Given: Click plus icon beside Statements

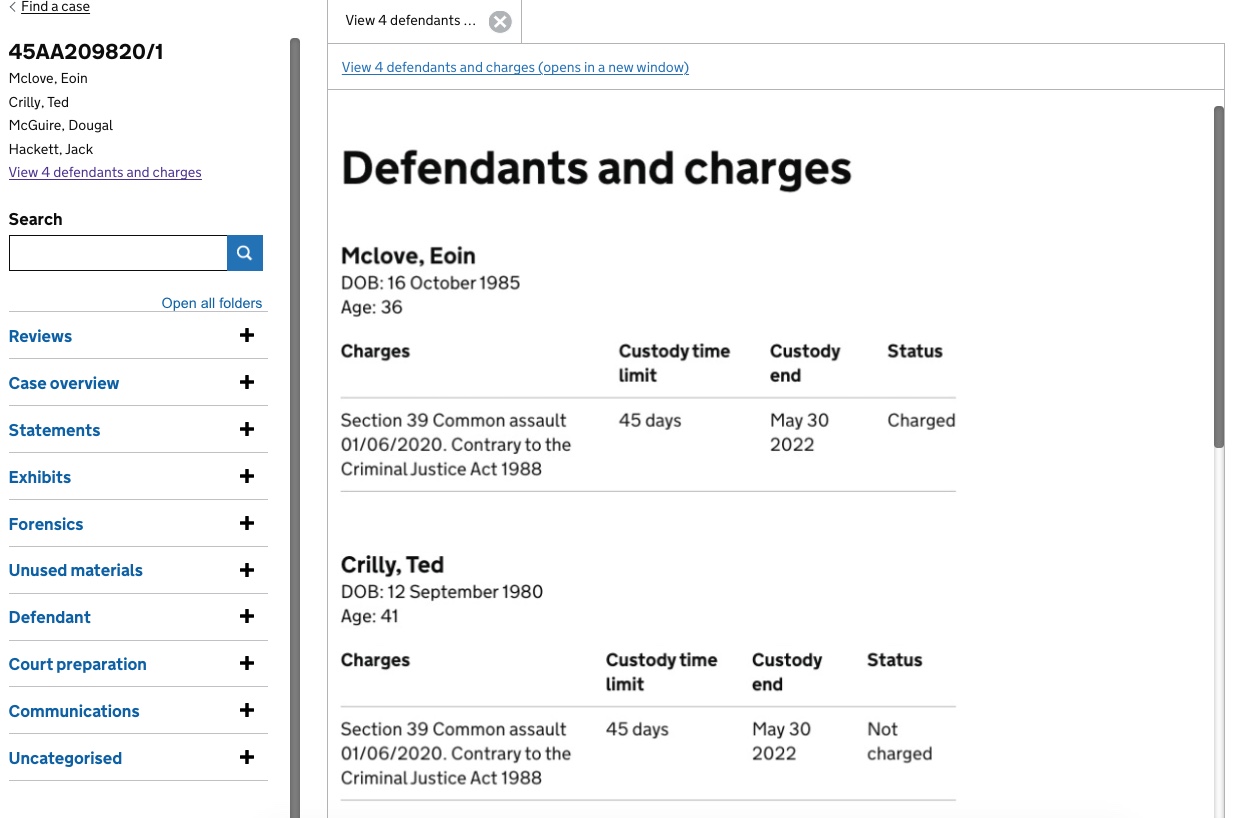Looking at the screenshot, I should [x=247, y=430].
